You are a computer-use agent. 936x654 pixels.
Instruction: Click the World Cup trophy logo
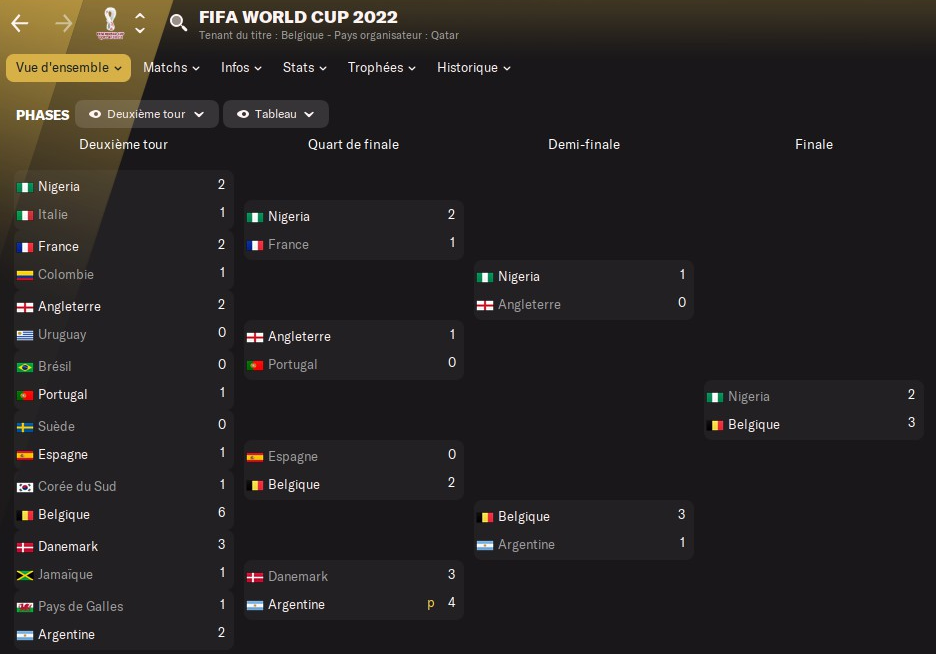pyautogui.click(x=109, y=23)
